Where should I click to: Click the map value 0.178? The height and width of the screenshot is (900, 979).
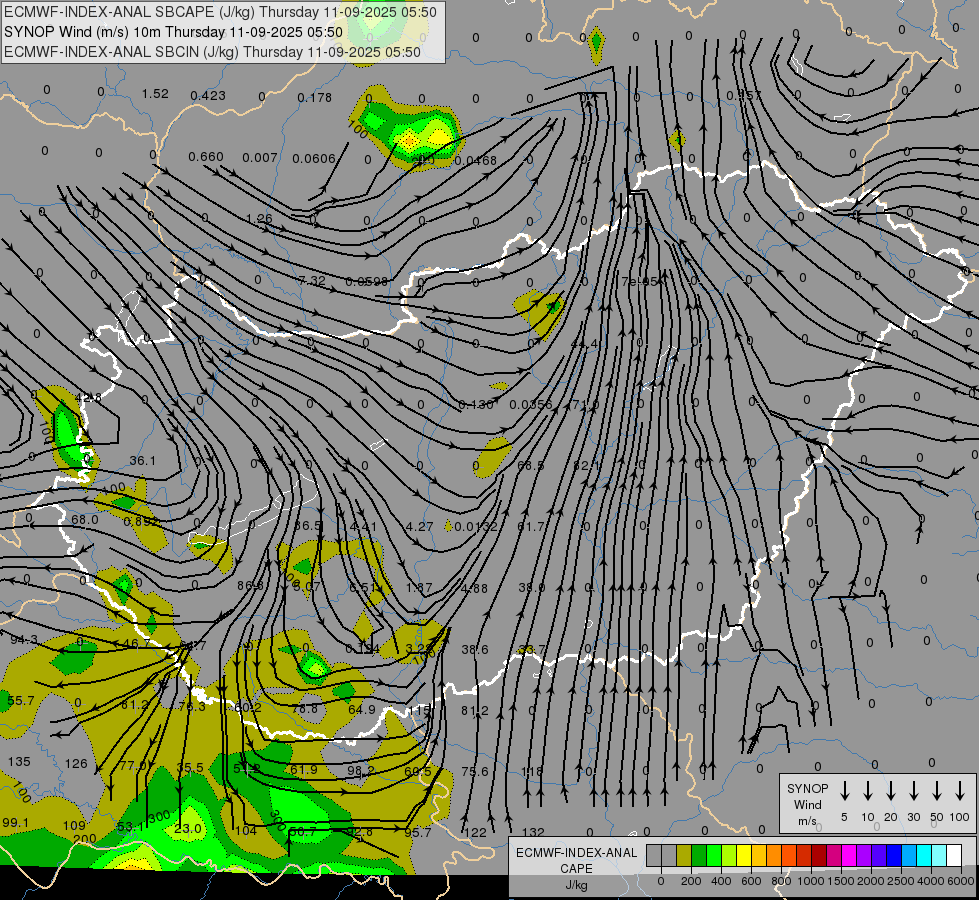click(315, 97)
